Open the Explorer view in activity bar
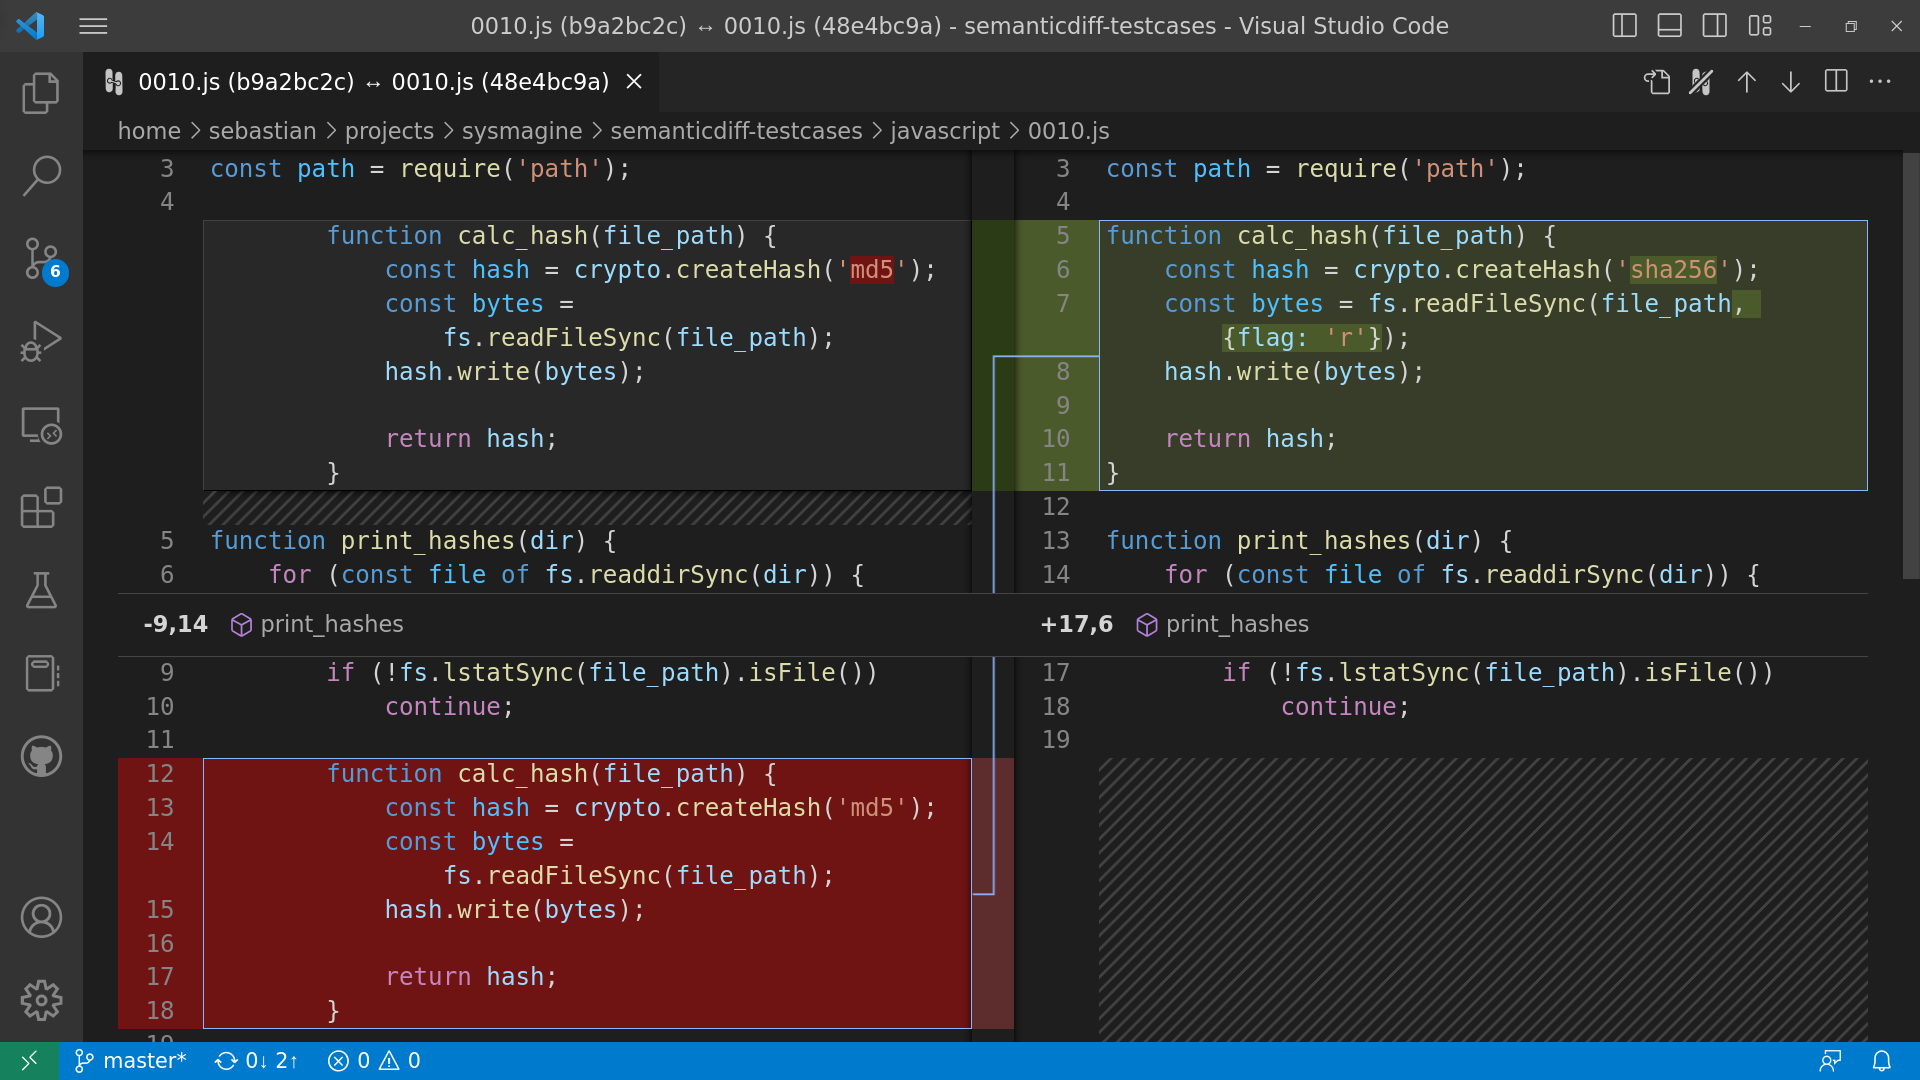The image size is (1920, 1080). [41, 93]
